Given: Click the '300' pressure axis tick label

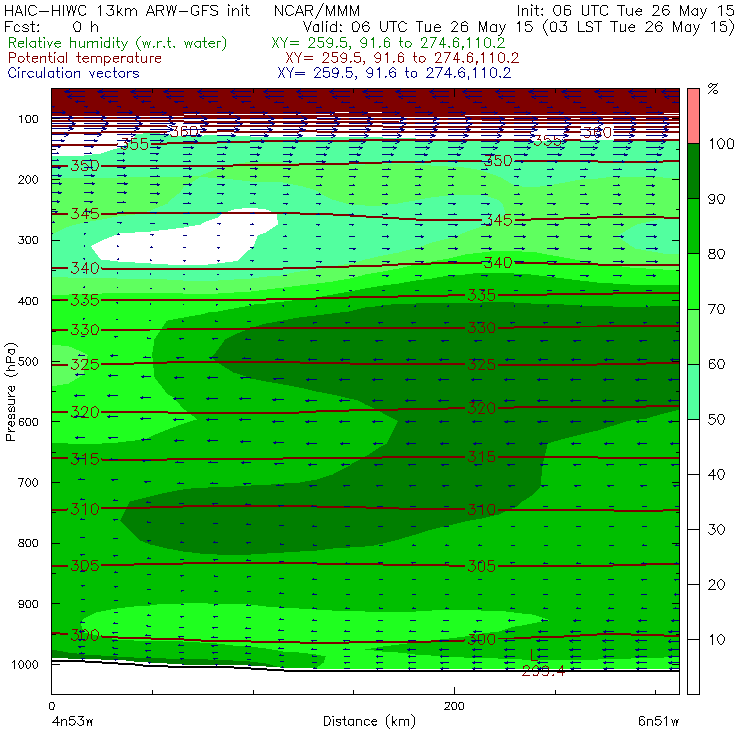Looking at the screenshot, I should pos(28,240).
